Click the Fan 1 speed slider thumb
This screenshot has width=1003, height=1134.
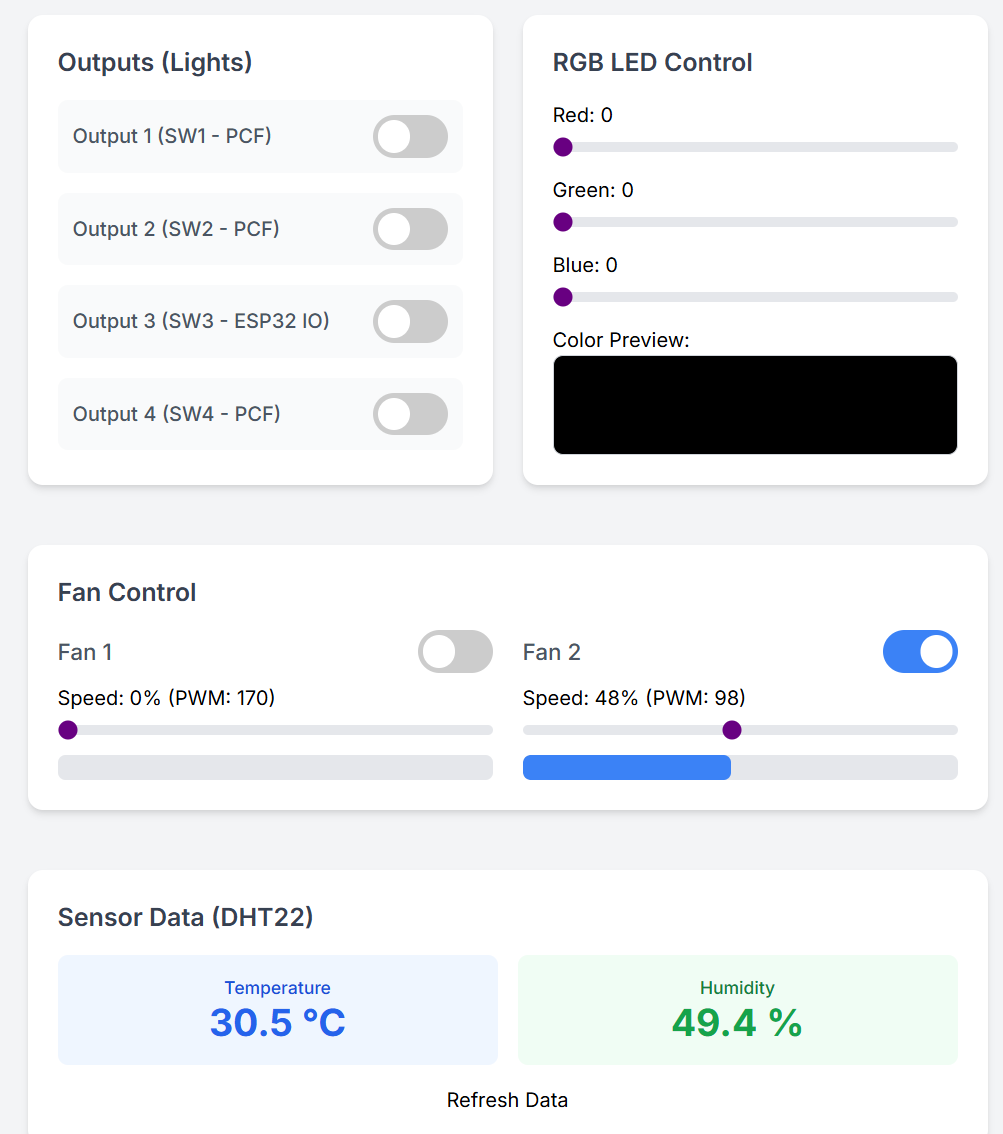pyautogui.click(x=68, y=730)
